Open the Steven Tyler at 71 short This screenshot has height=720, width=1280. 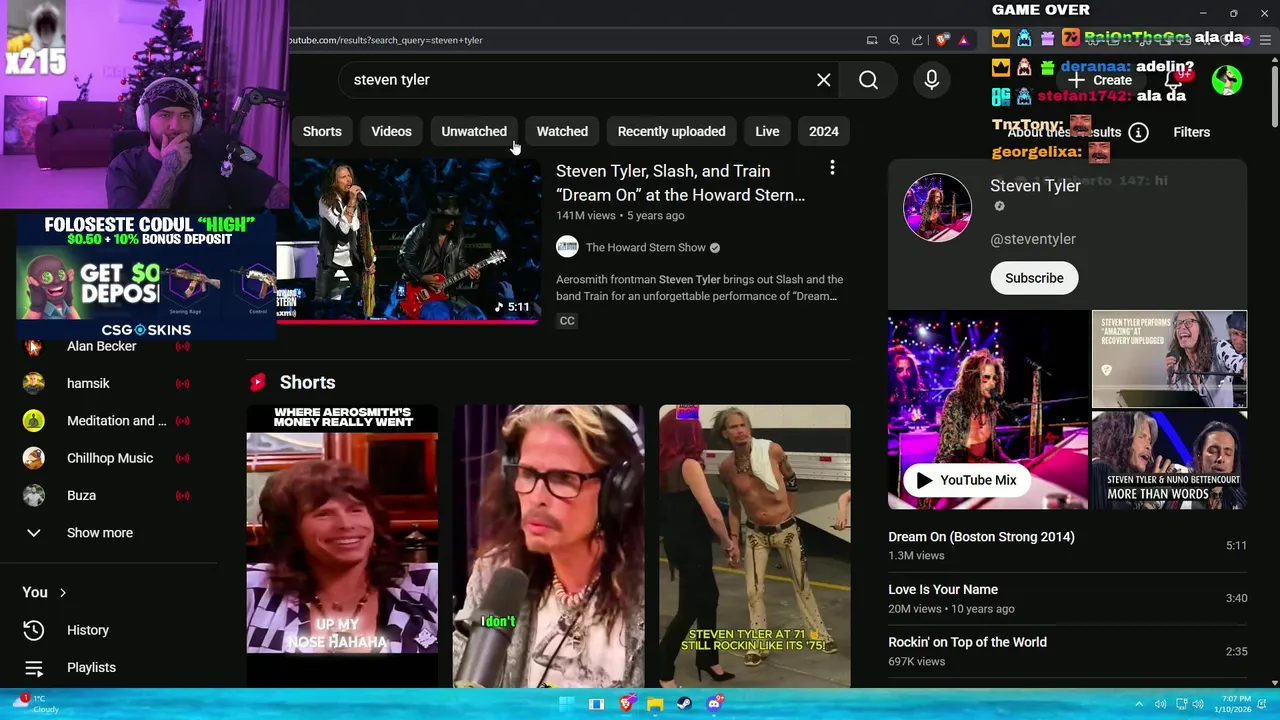[755, 545]
